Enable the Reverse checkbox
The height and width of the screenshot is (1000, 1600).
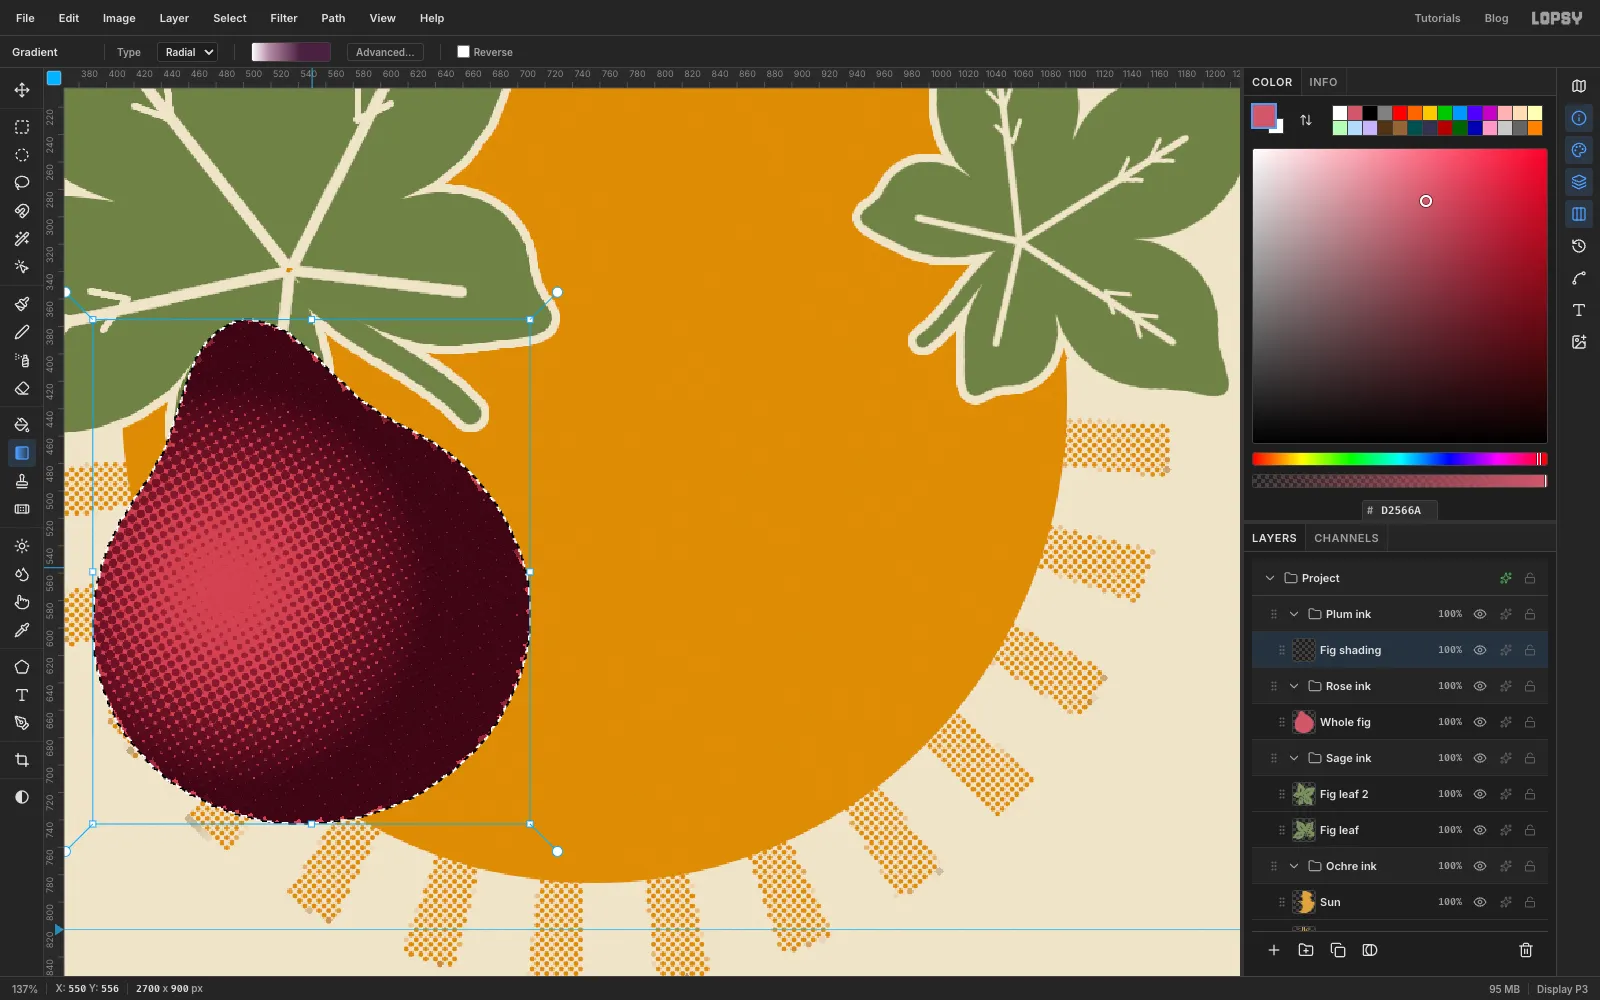[x=463, y=52]
